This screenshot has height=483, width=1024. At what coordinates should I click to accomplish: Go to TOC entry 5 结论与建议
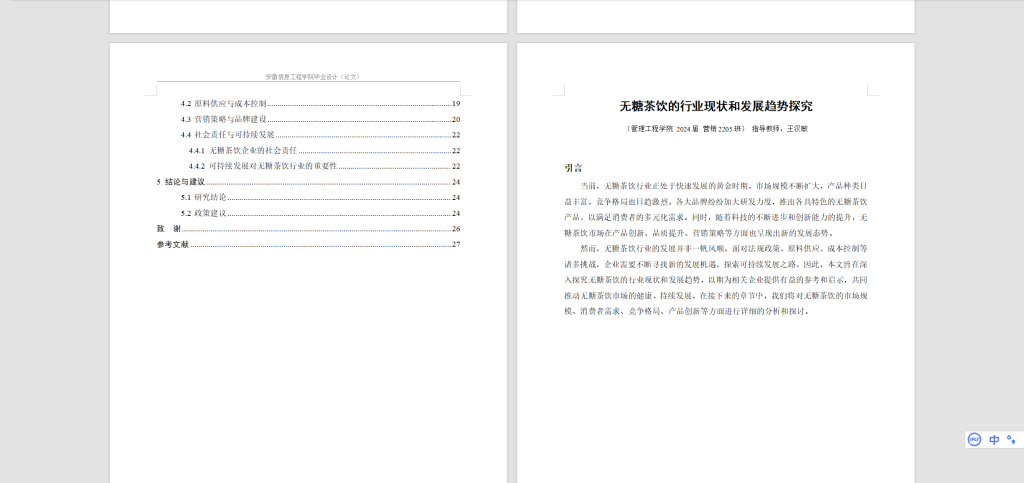coord(309,182)
